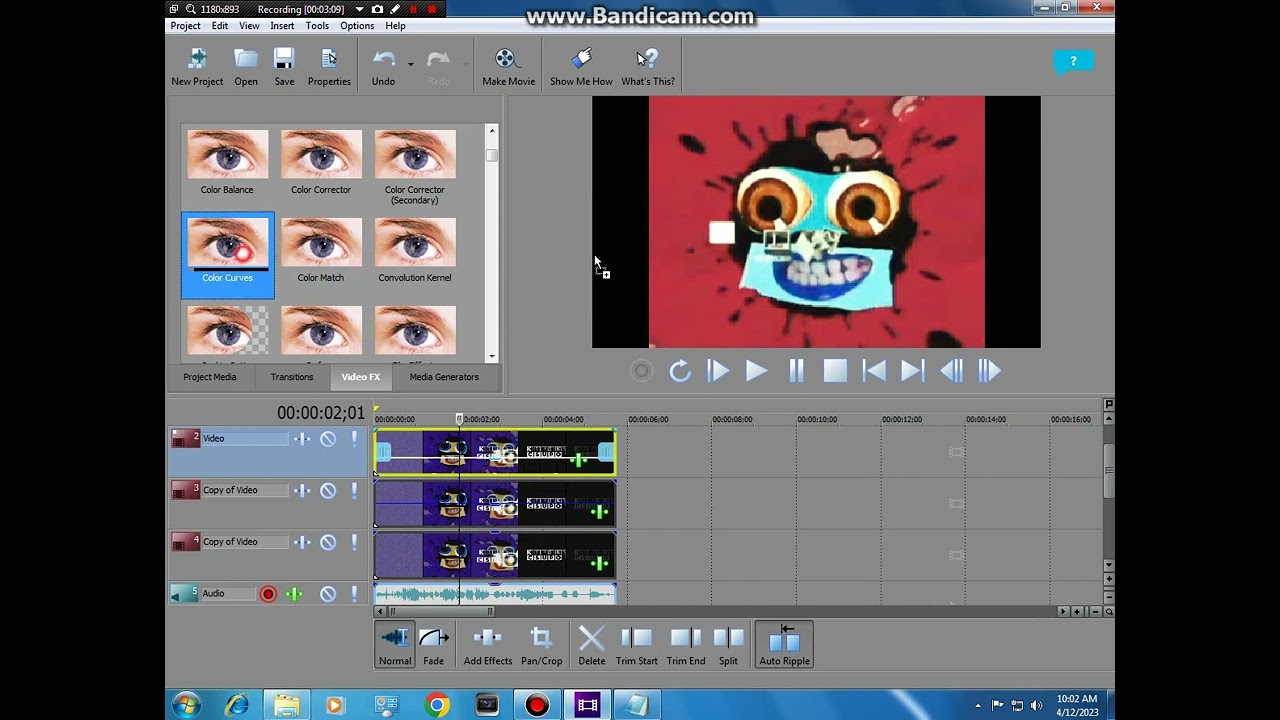This screenshot has height=720, width=1280.
Task: Play the preview video
Action: pyautogui.click(x=756, y=371)
